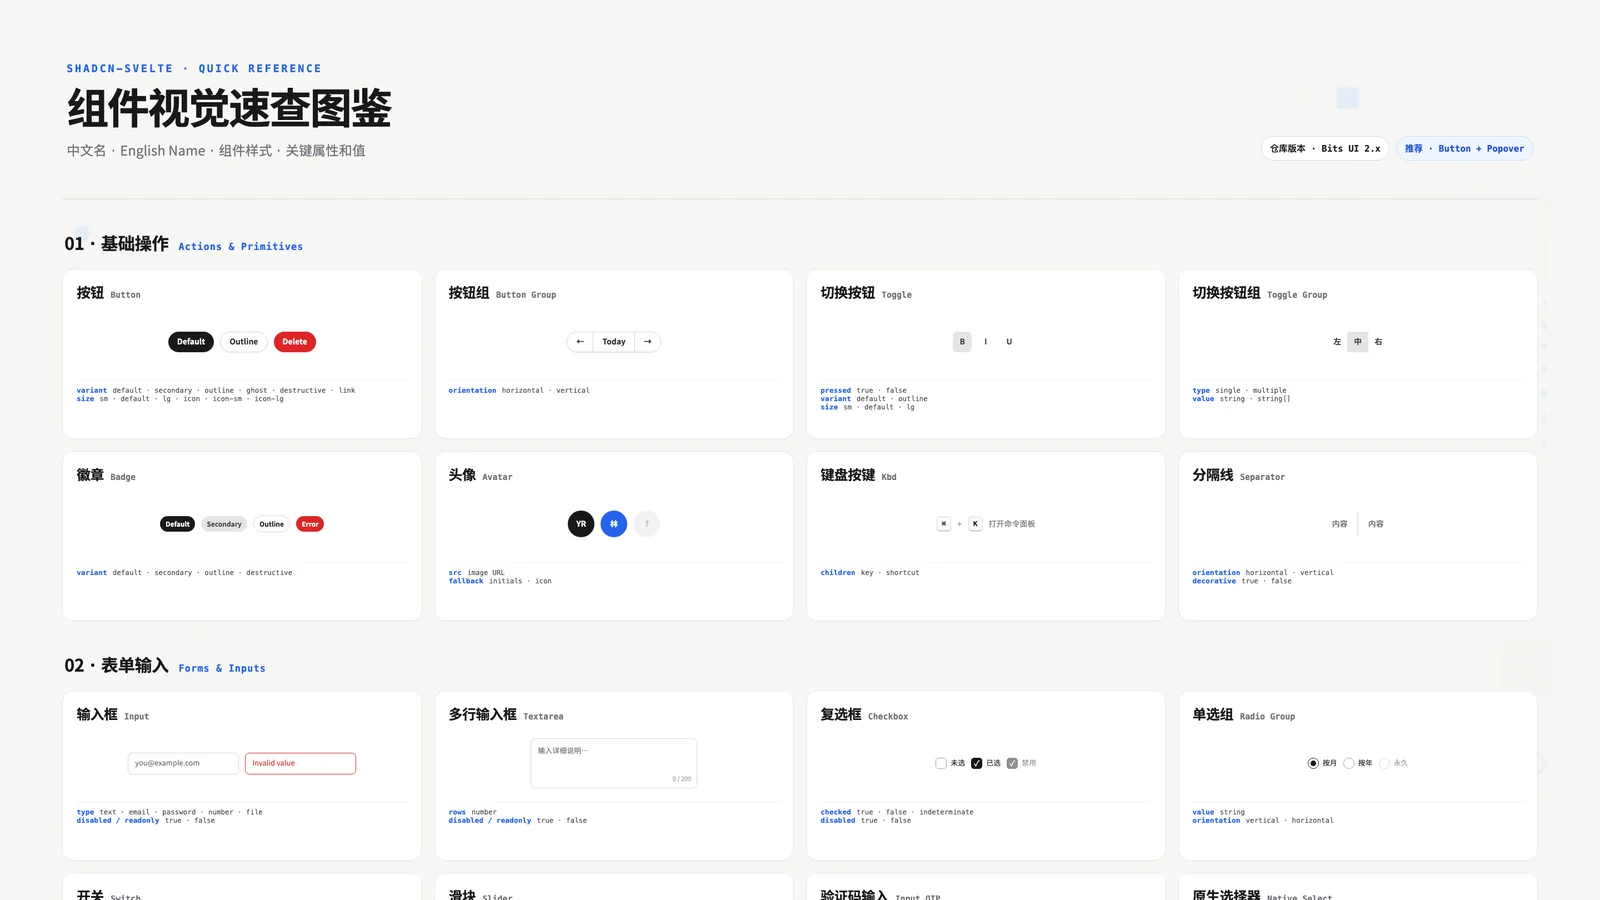Screen dimensions: 1600x900
Task: Check the 未选 checkbox
Action: (x=941, y=763)
